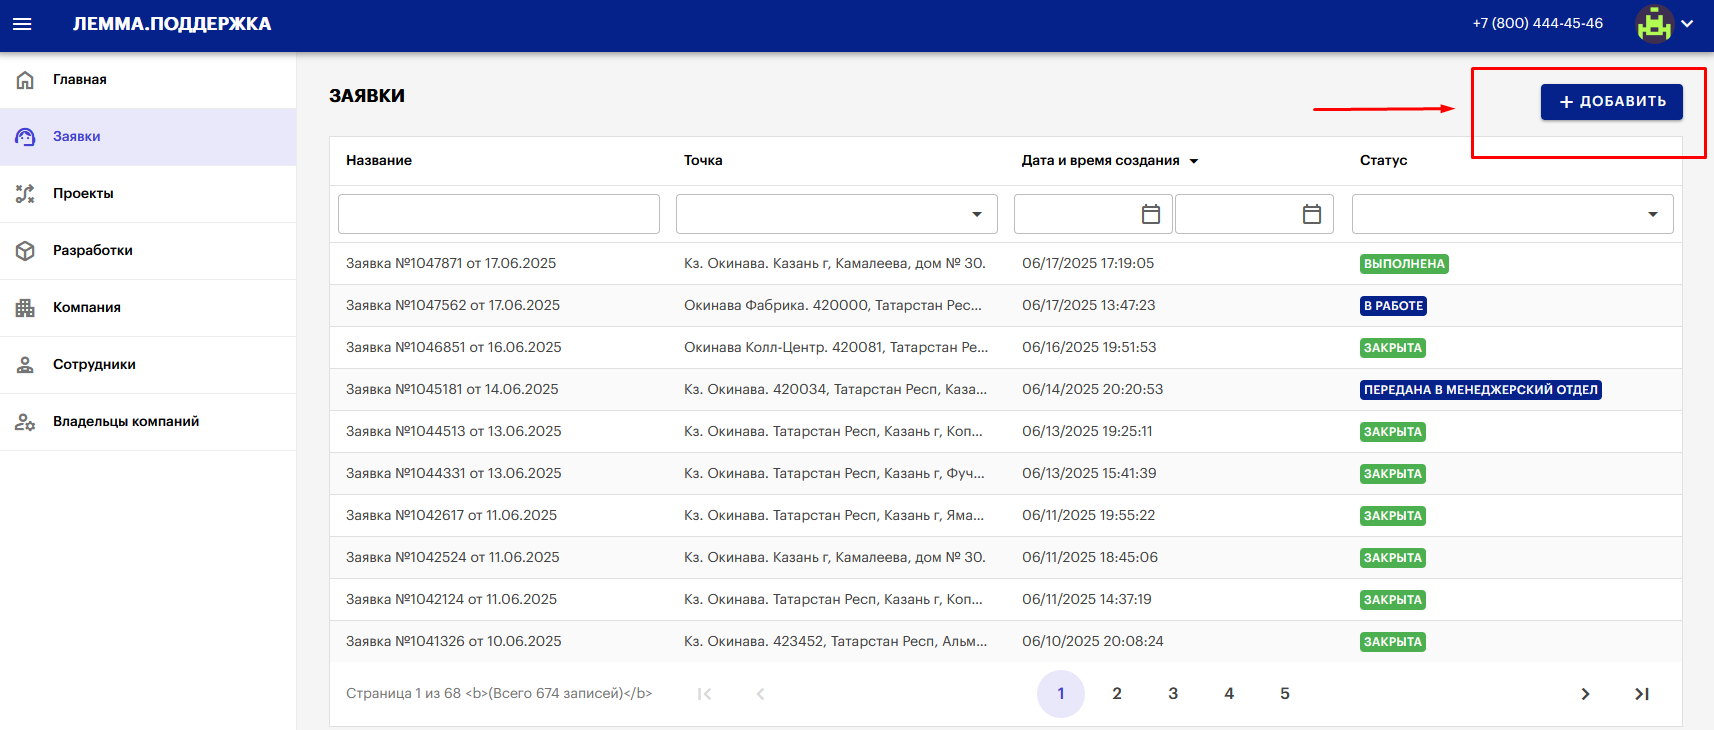Image resolution: width=1714 pixels, height=730 pixels.
Task: Open Заявка №1047562 от 17.06.2025
Action: point(453,306)
